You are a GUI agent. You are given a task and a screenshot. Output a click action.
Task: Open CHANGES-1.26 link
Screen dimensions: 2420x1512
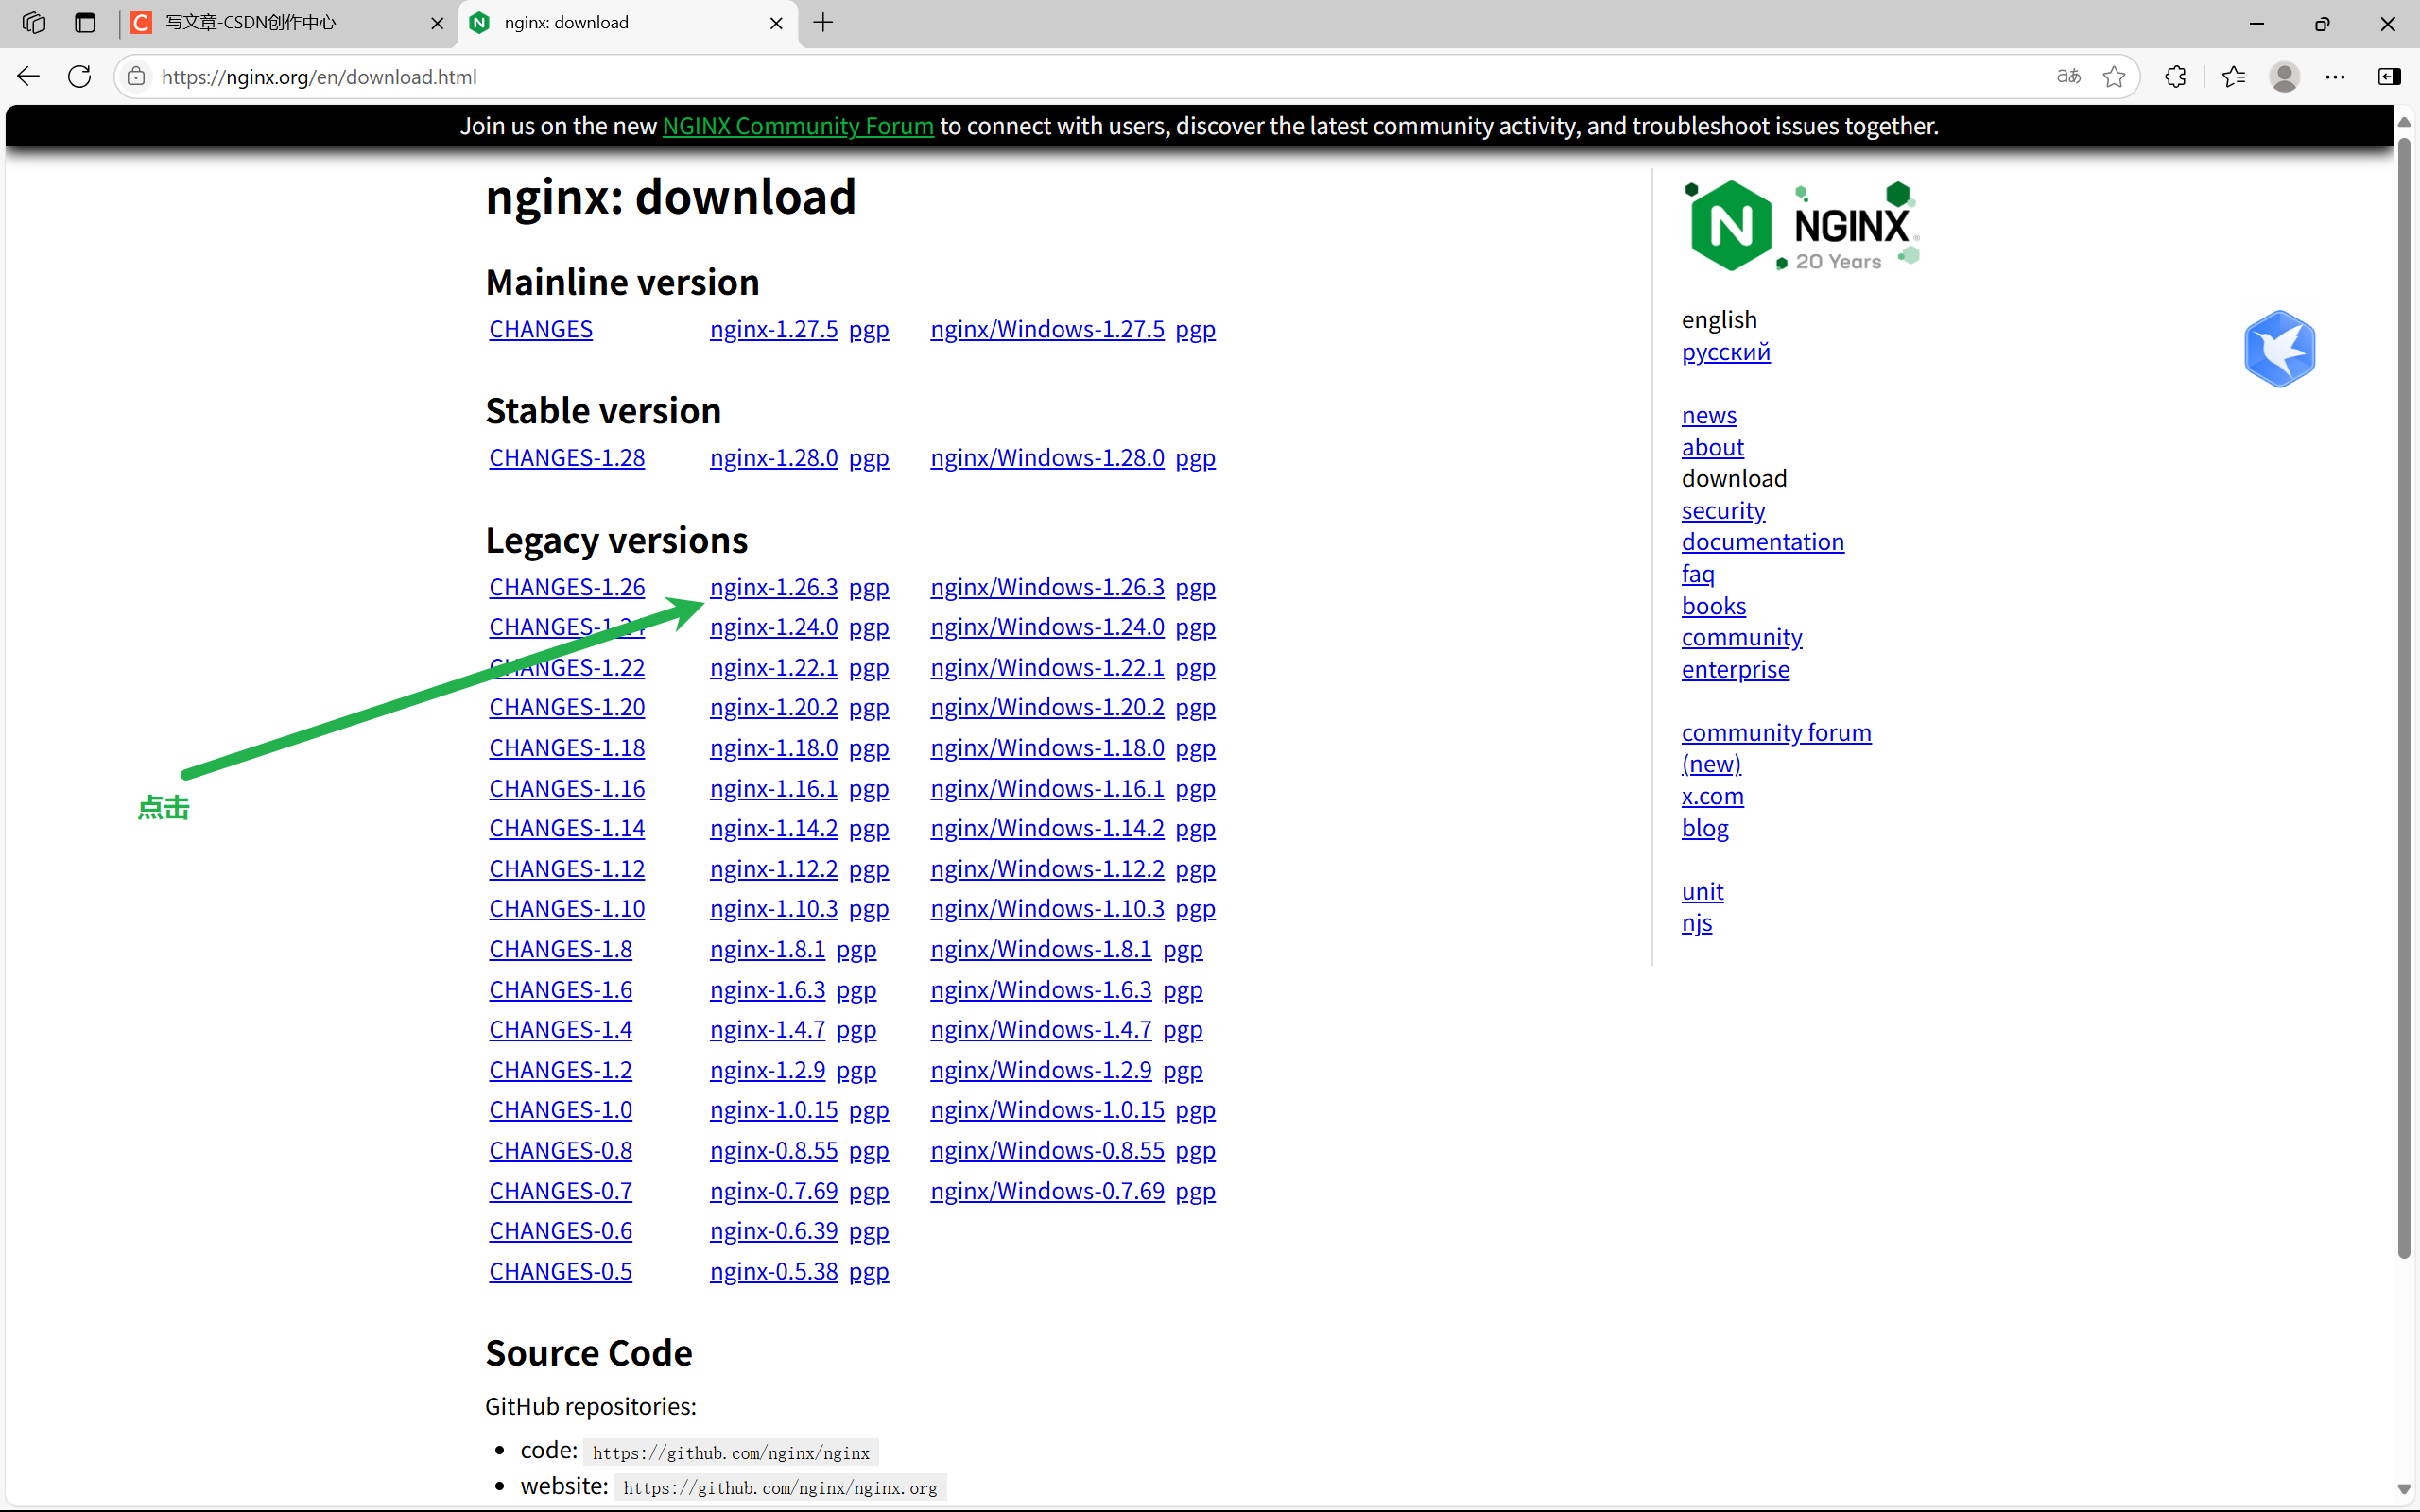click(x=567, y=587)
